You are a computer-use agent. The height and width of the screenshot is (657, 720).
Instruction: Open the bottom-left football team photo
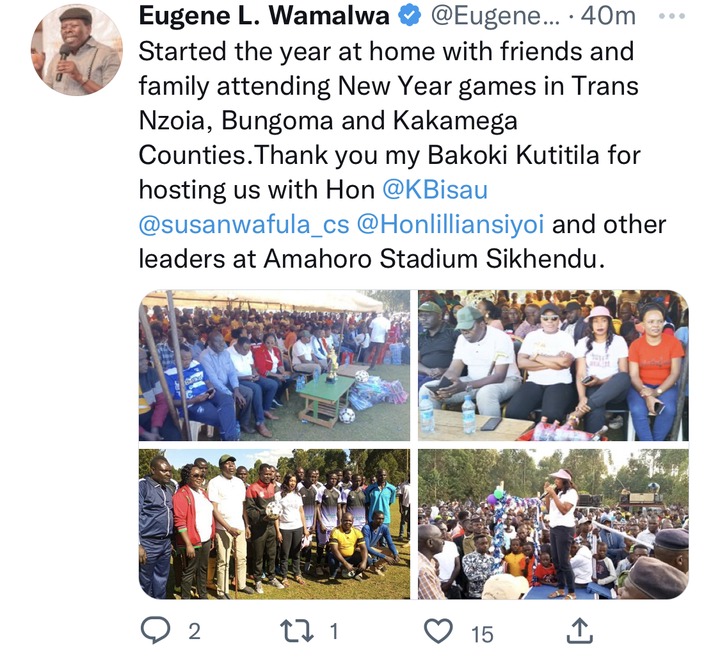[275, 524]
